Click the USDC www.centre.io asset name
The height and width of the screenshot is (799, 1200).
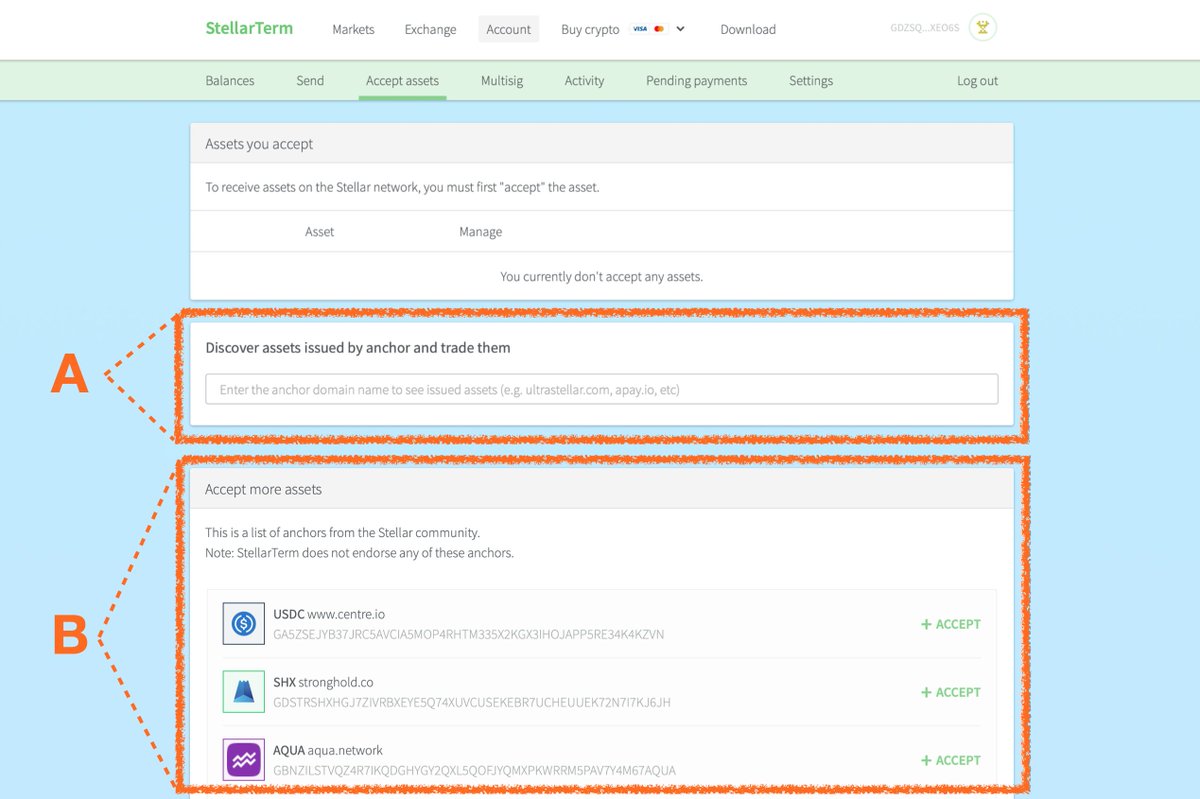tap(329, 614)
